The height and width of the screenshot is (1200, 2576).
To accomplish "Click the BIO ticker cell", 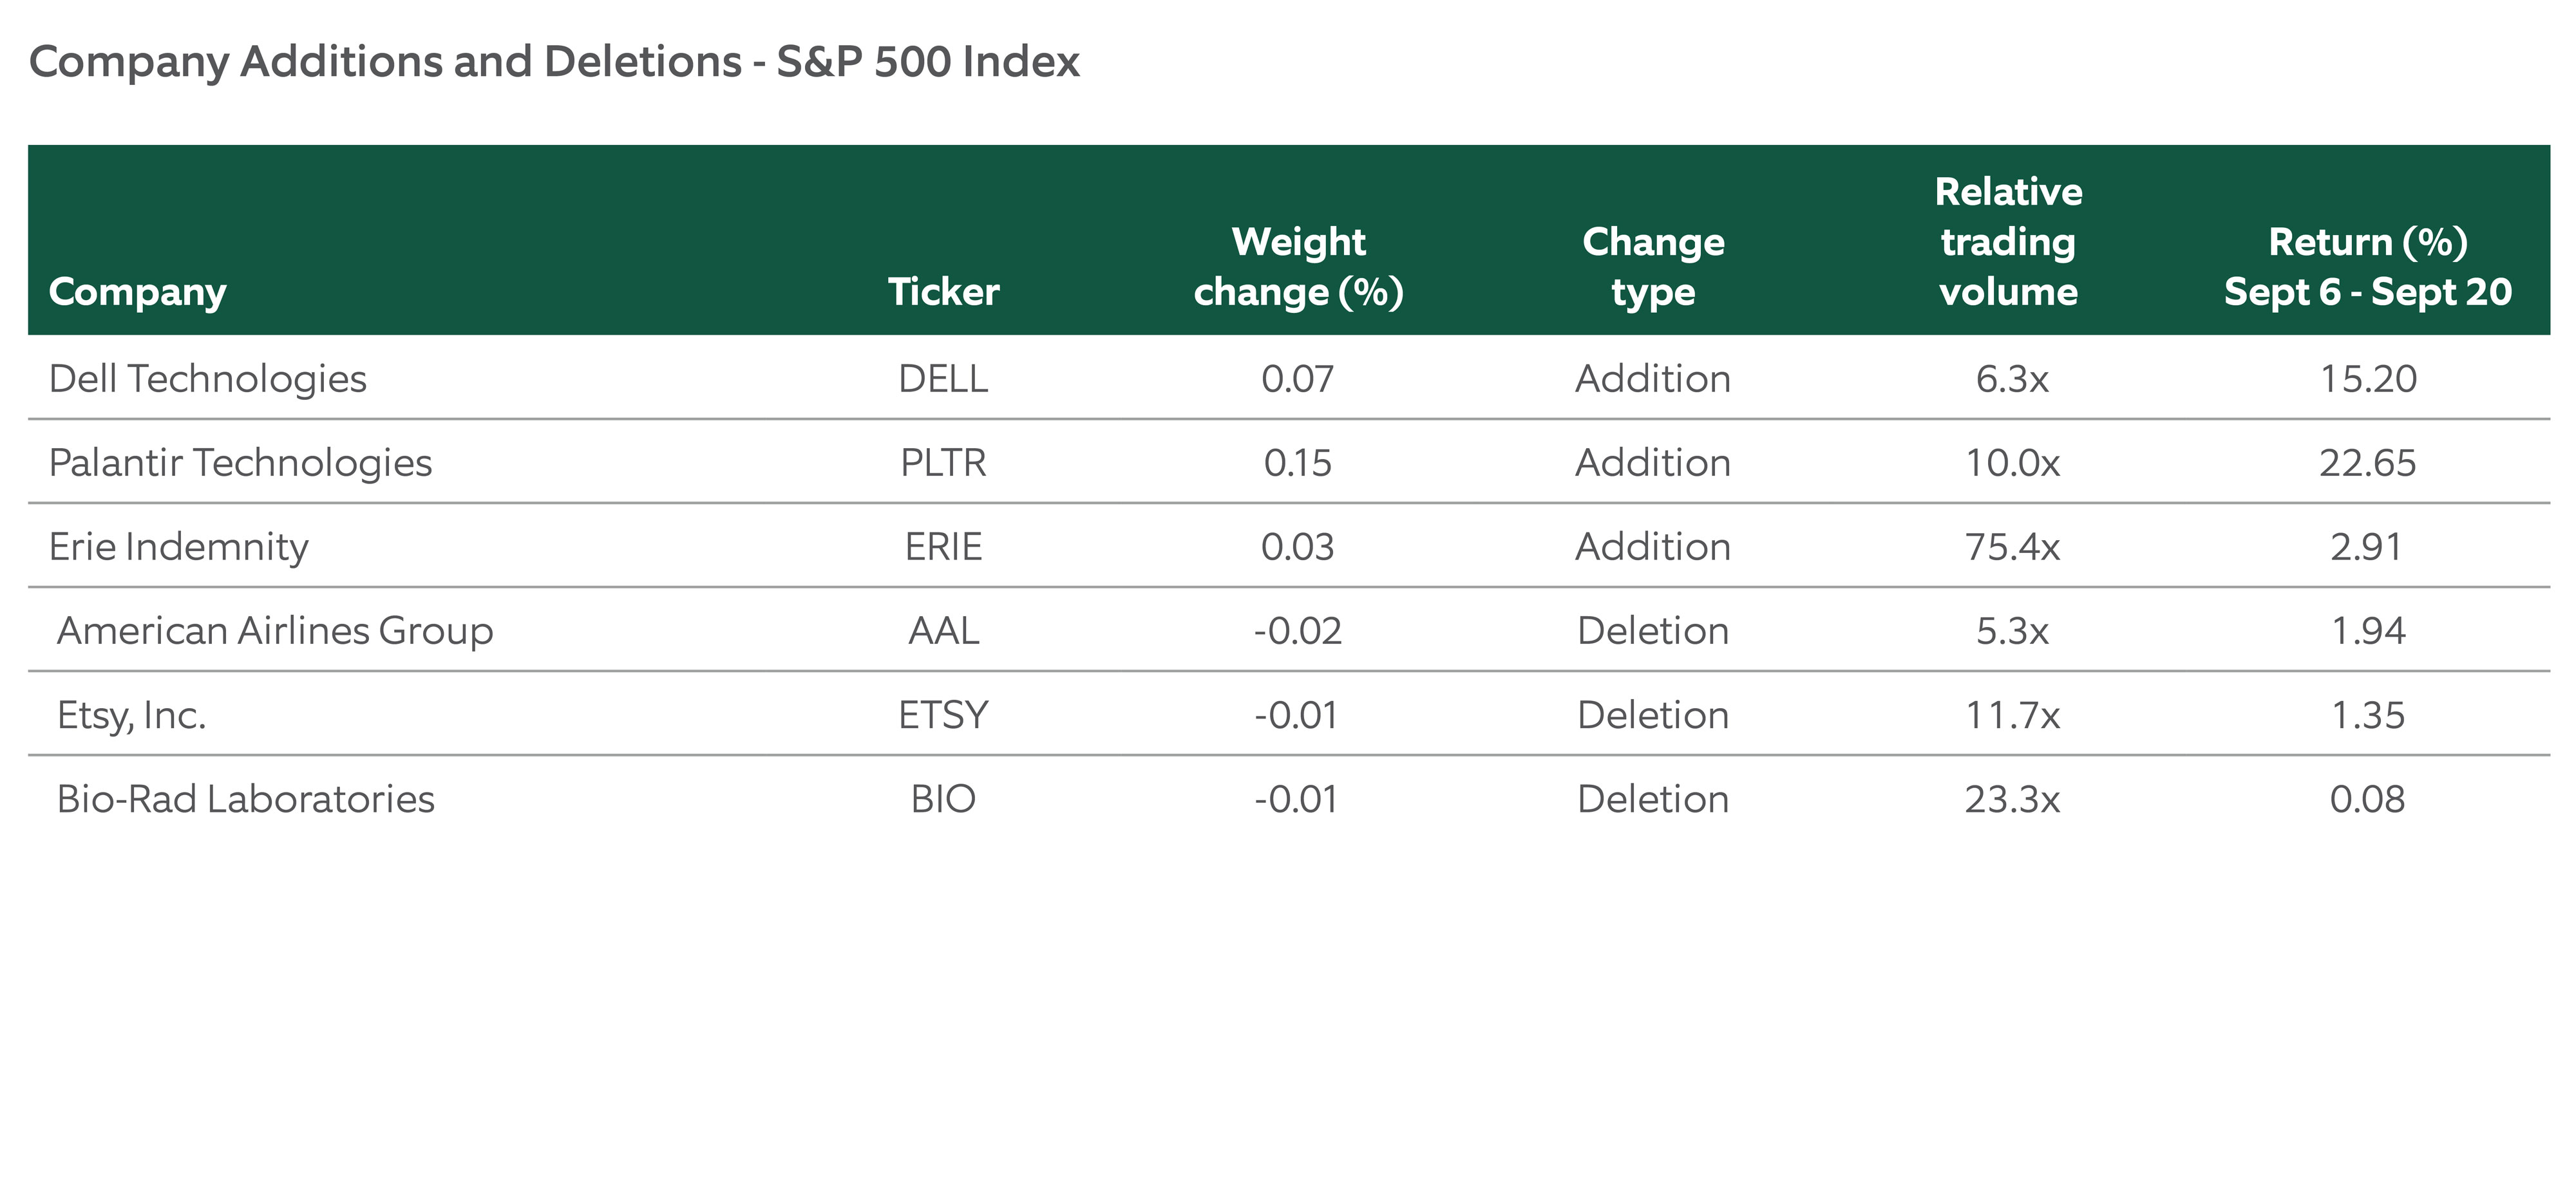I will click(943, 799).
